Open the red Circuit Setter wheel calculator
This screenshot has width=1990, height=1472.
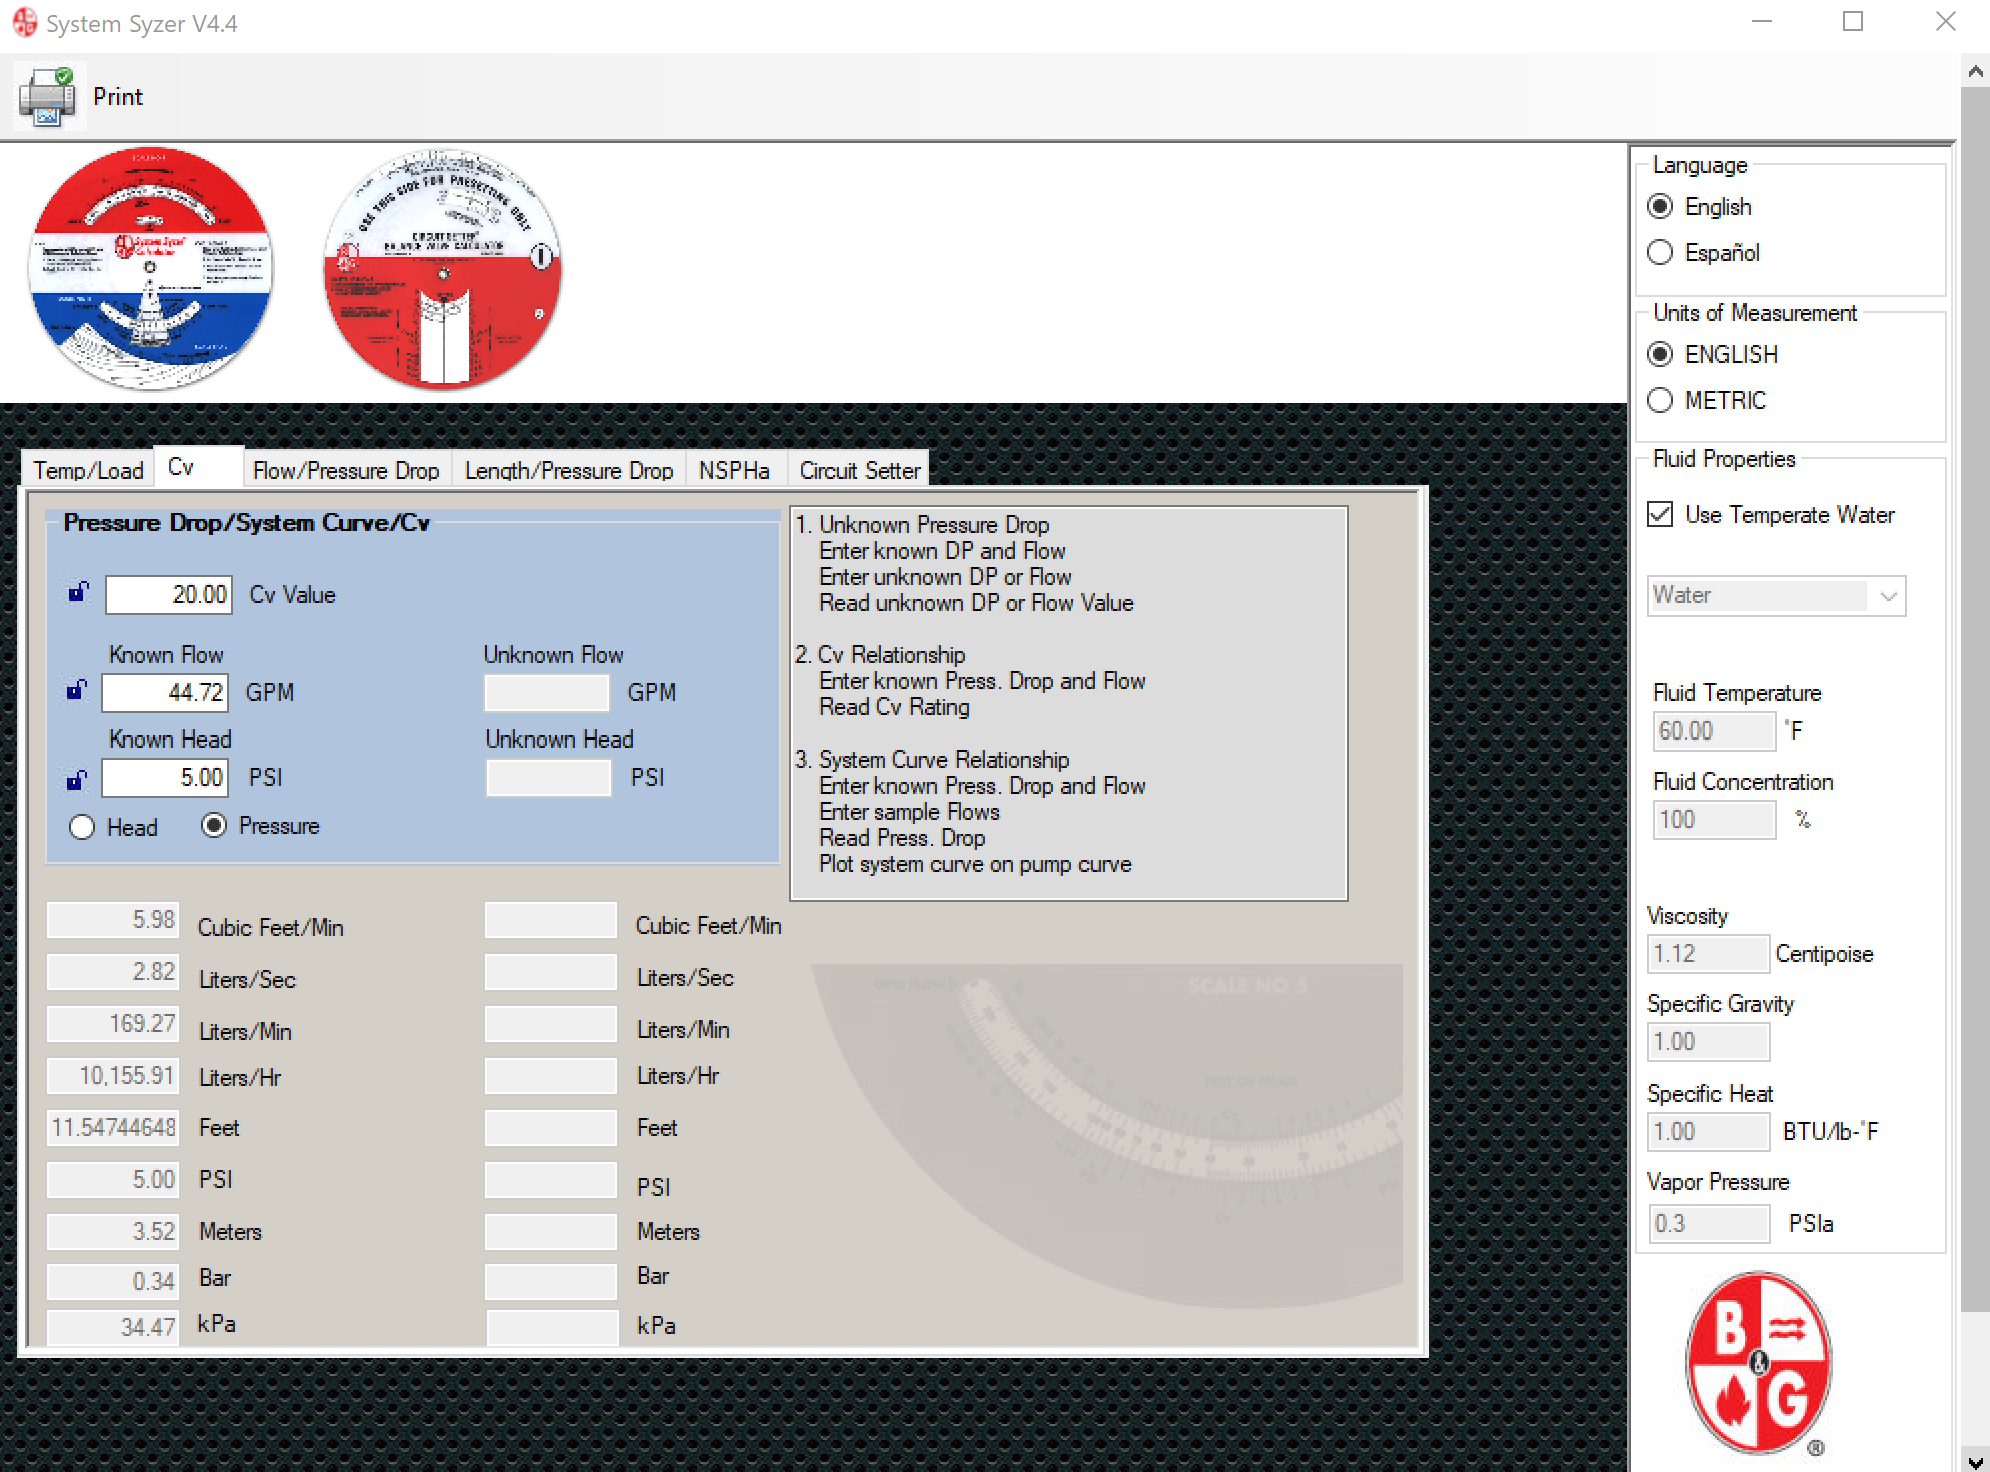pos(443,268)
